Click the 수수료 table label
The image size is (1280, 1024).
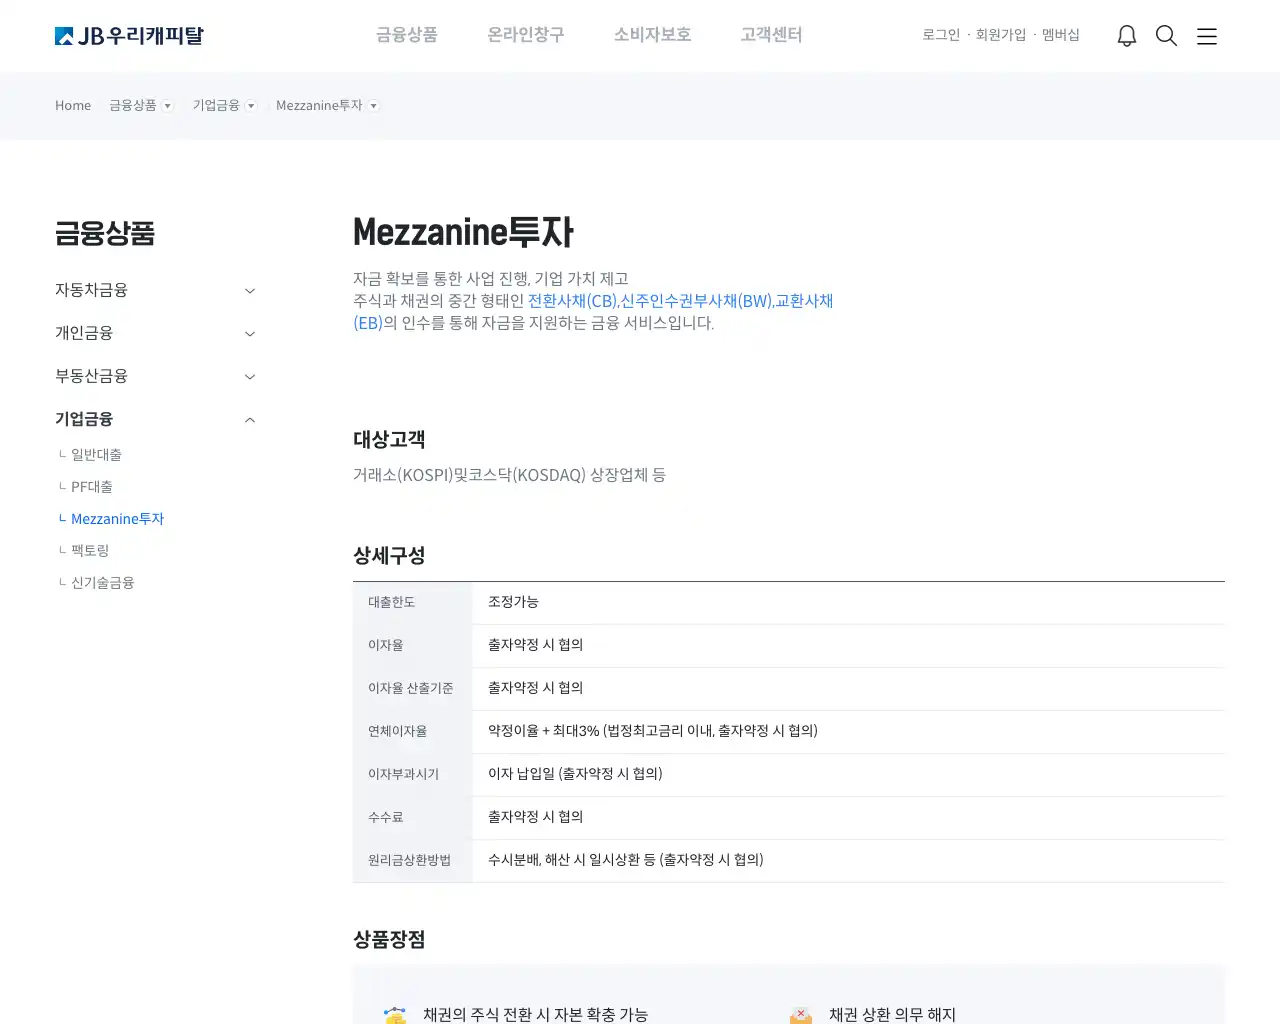[385, 817]
